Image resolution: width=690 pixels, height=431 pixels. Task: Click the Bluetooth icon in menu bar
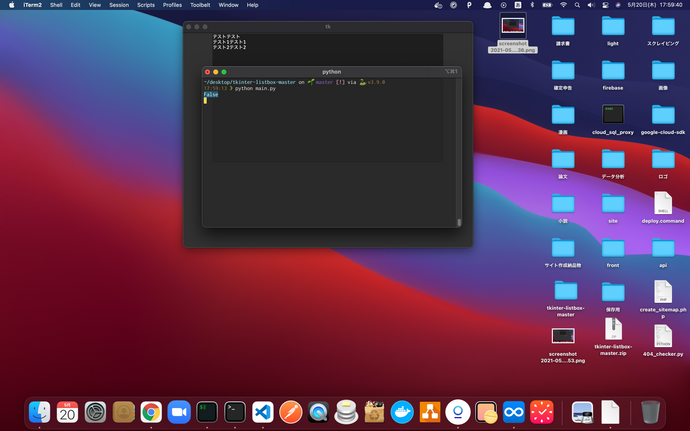(x=532, y=5)
